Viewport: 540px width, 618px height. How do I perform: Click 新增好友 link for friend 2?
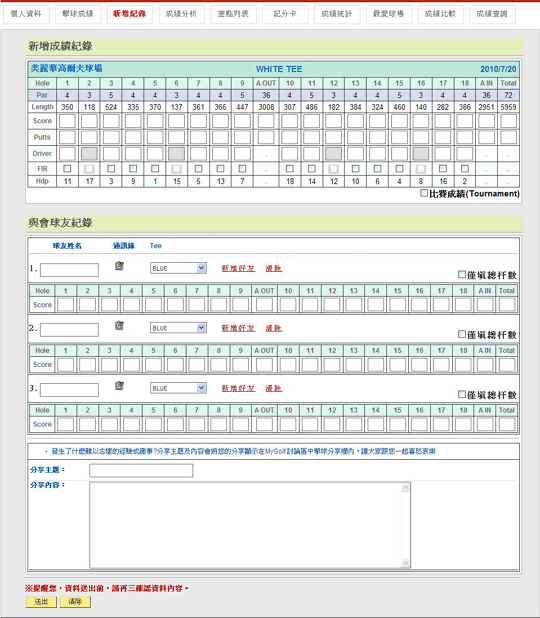pyautogui.click(x=238, y=328)
